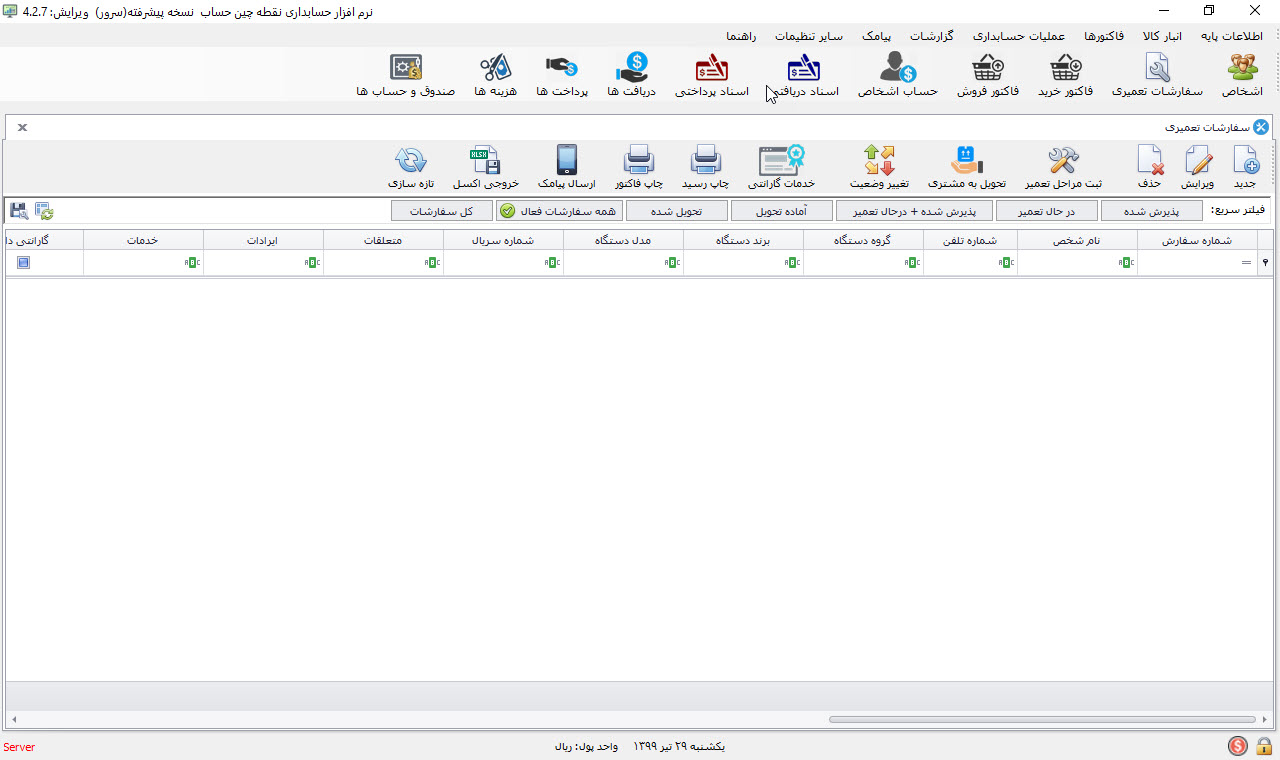Image resolution: width=1280 pixels, height=760 pixels.
Task: Open the نام شخص filter operator dropdown
Action: point(1126,262)
